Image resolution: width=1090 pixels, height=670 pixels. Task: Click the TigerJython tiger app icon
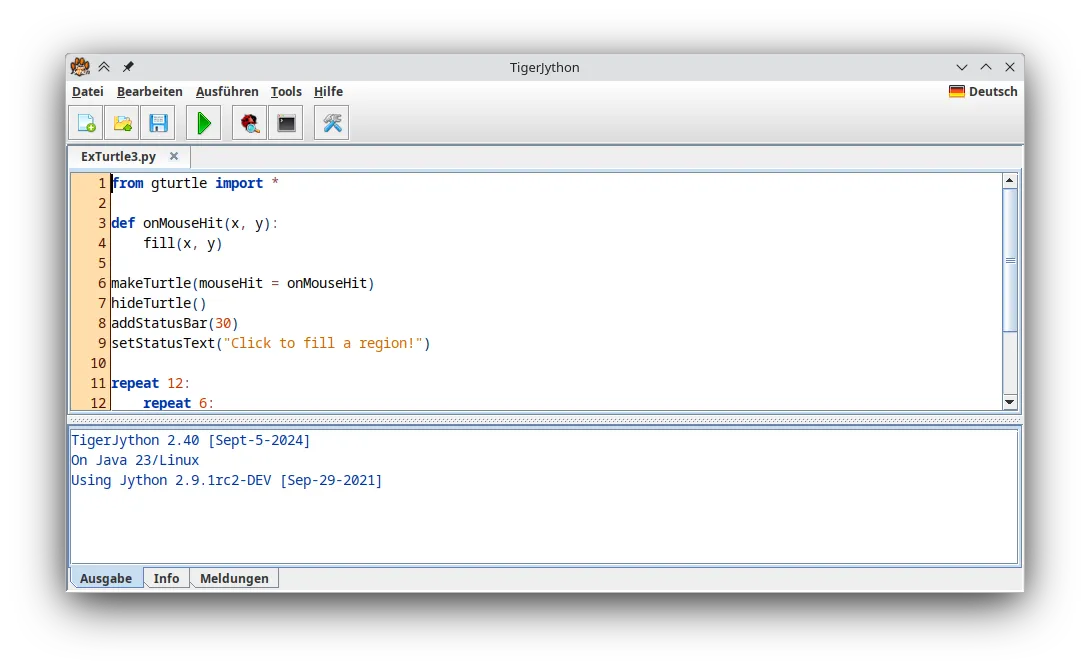[x=80, y=67]
